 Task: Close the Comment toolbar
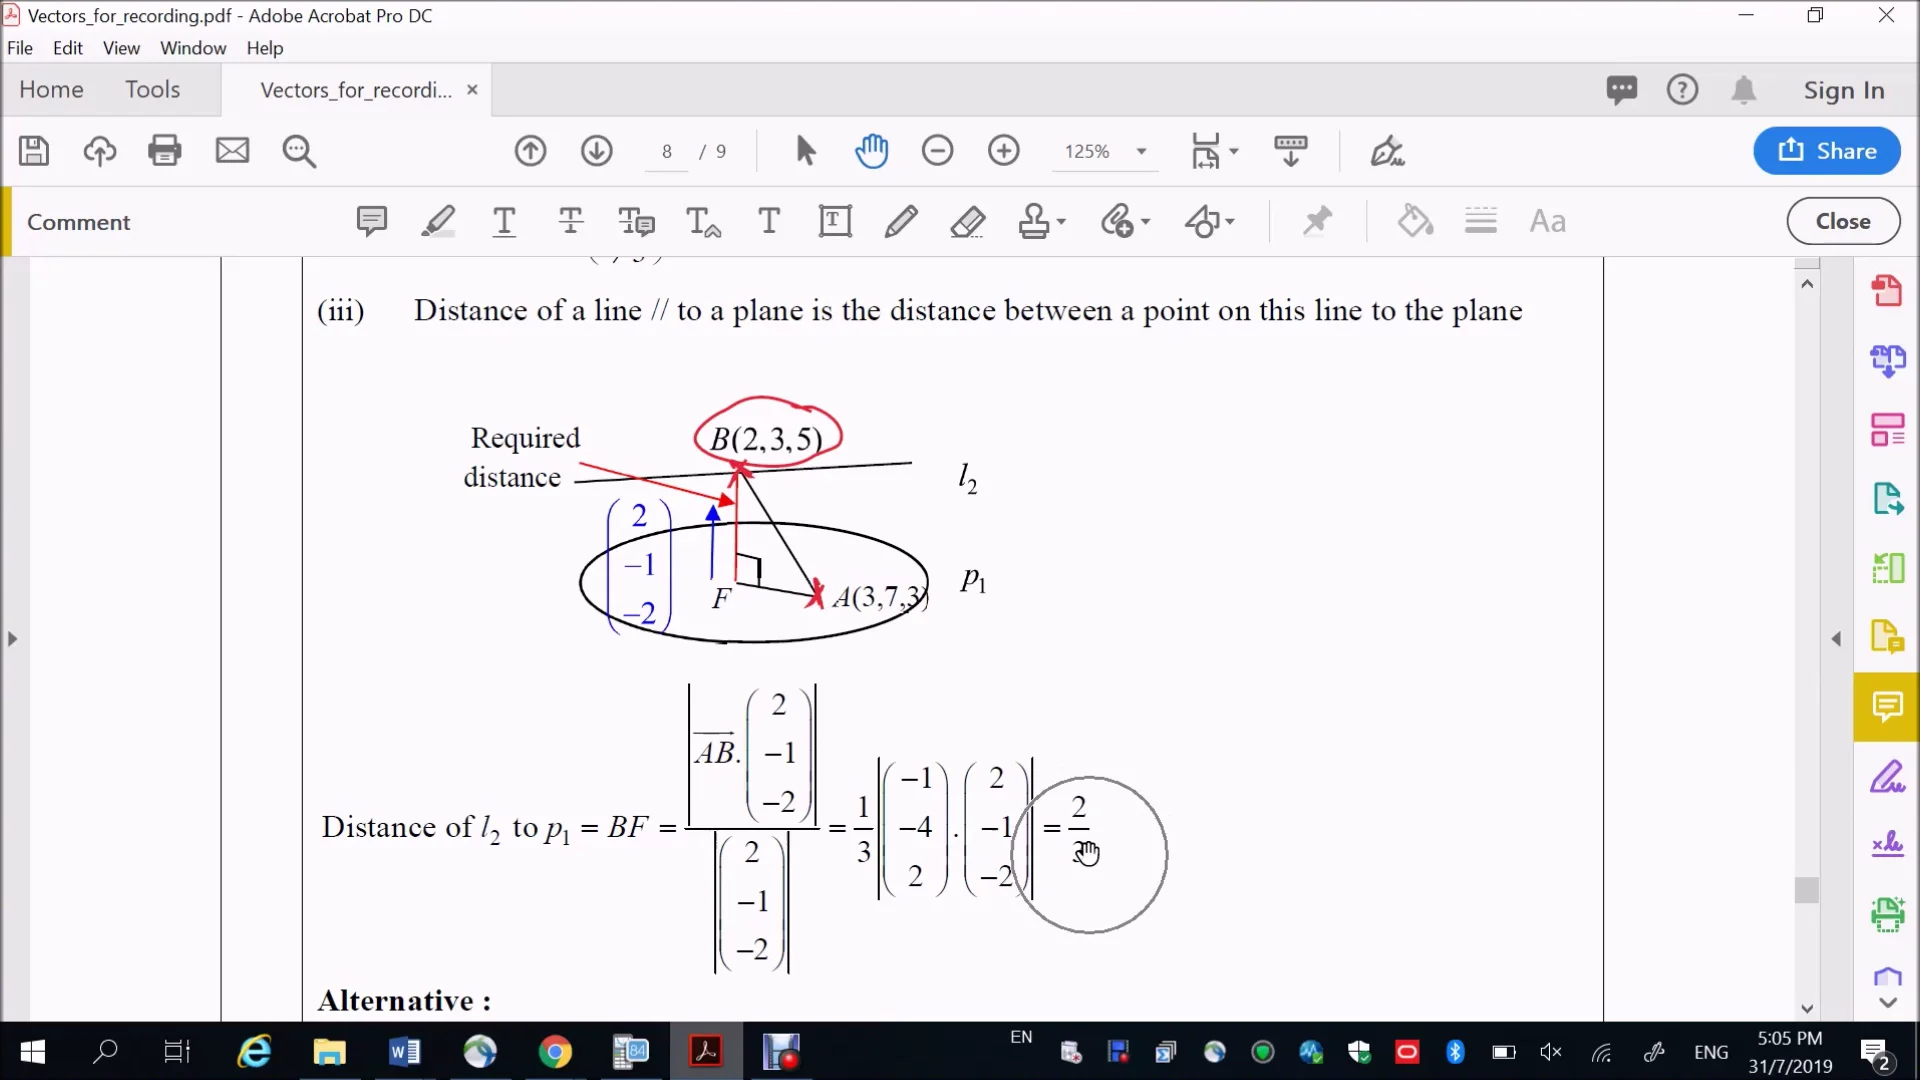[x=1843, y=221]
